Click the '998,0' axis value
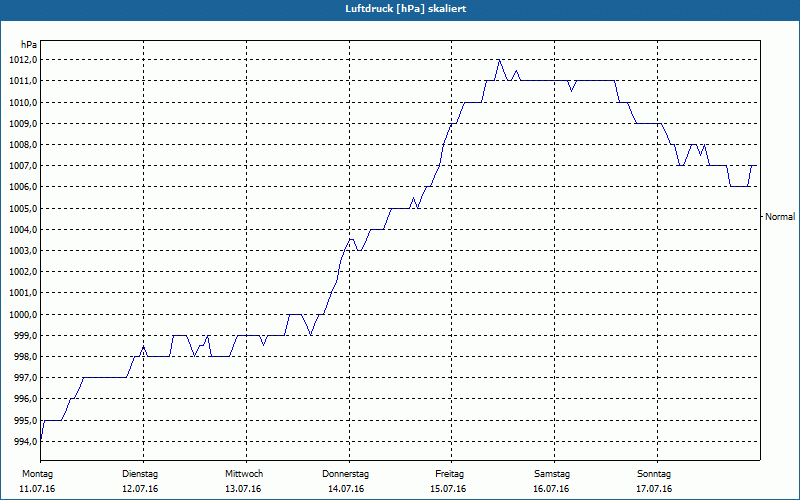The image size is (800, 500). 26,357
